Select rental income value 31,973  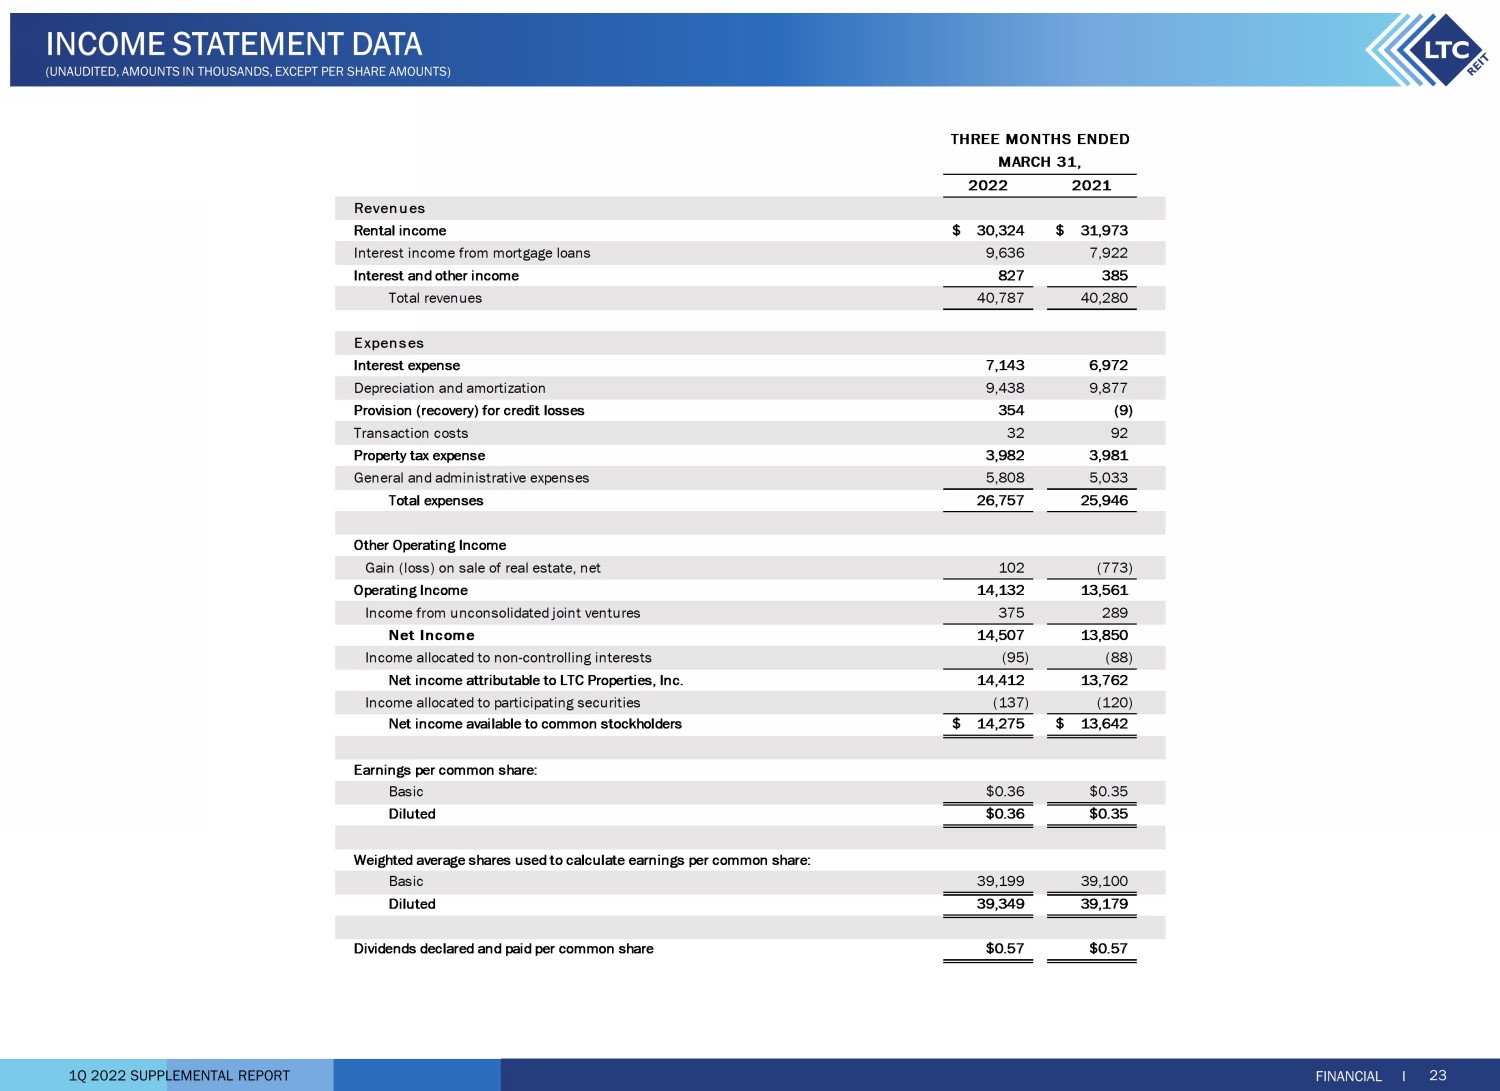(x=1104, y=231)
